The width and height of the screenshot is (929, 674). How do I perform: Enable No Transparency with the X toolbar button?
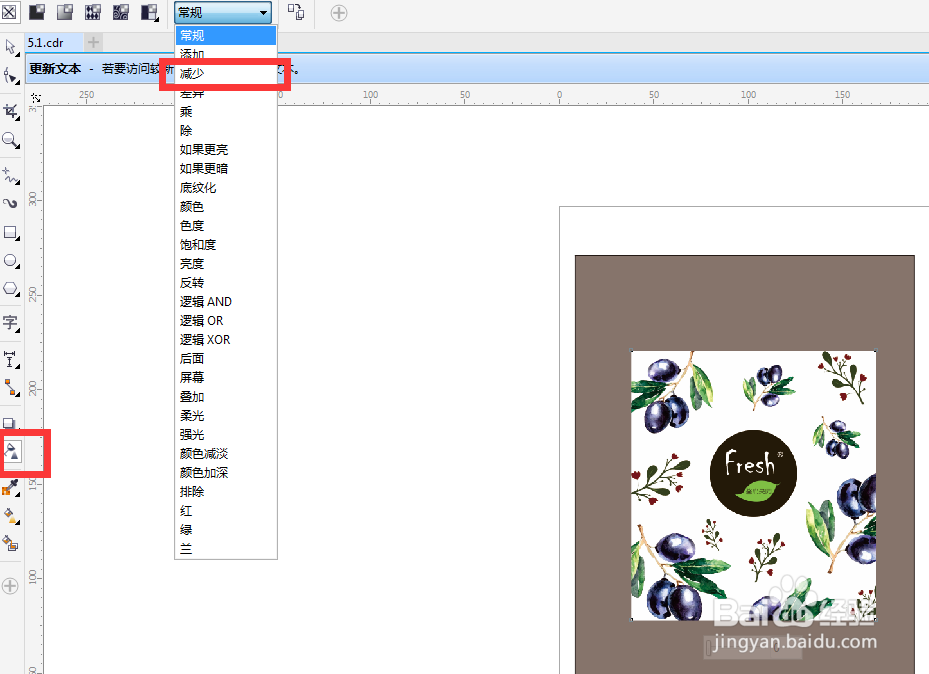[10, 11]
